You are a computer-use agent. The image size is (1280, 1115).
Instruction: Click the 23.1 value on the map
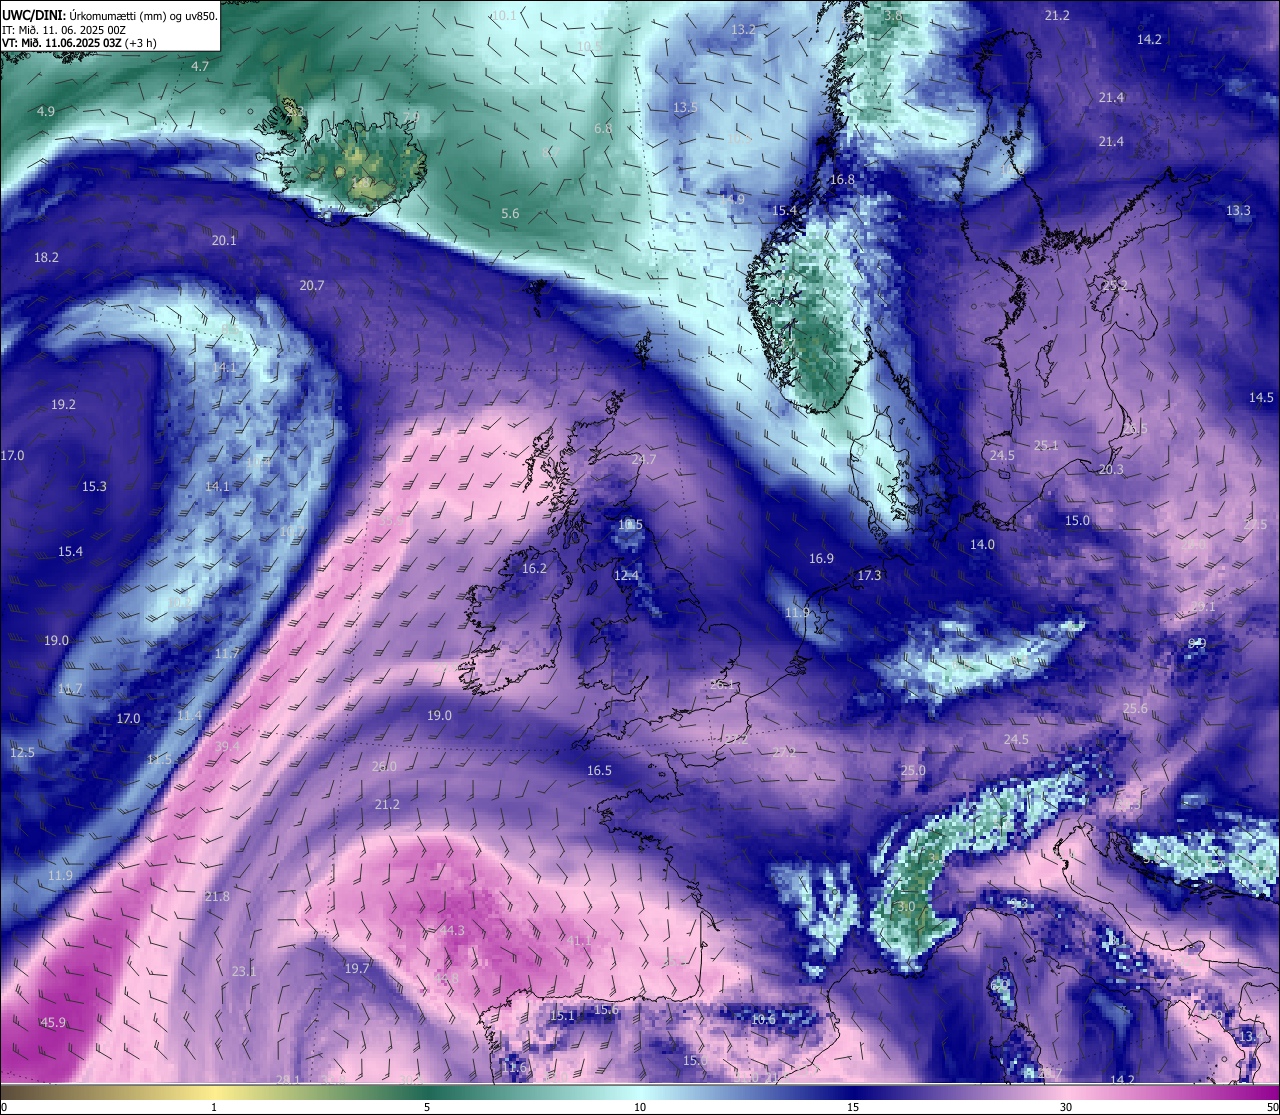coord(244,971)
